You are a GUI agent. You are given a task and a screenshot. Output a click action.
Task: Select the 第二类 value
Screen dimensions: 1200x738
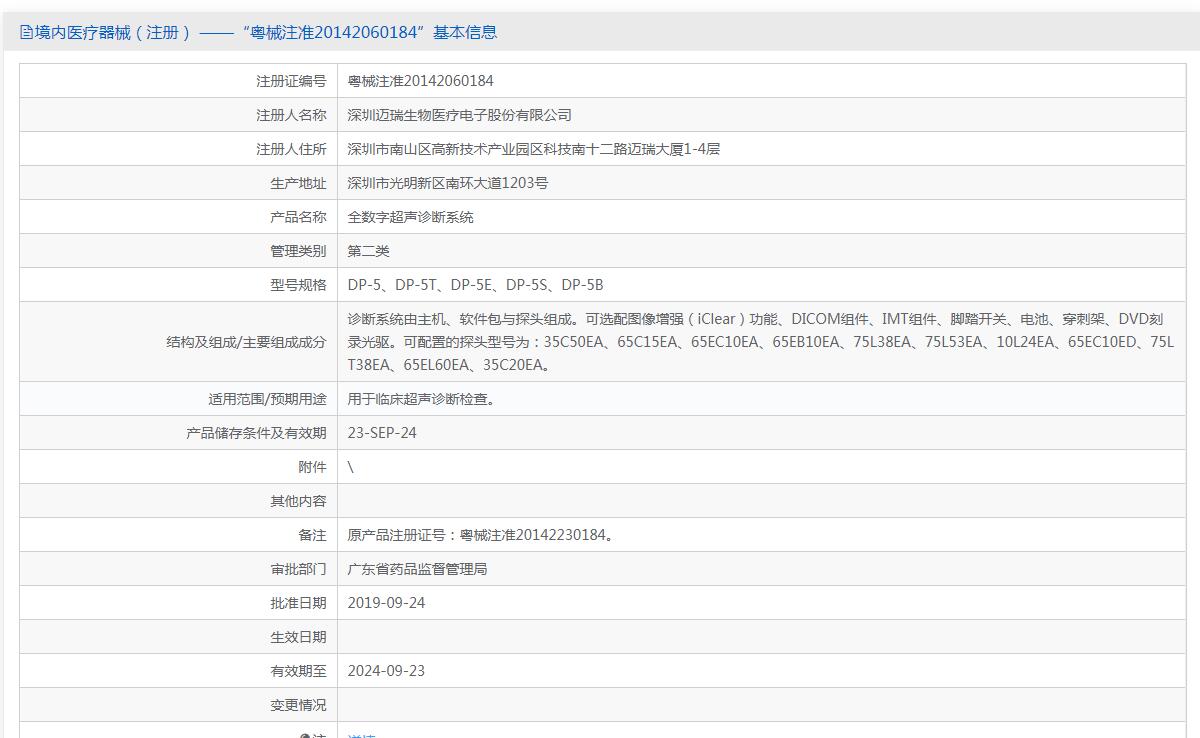click(368, 251)
